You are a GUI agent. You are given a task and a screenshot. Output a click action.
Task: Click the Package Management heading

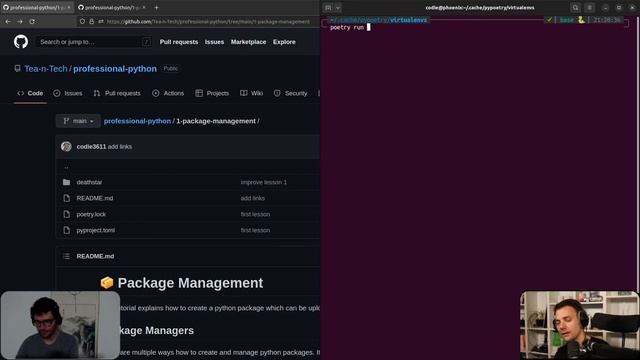point(190,283)
